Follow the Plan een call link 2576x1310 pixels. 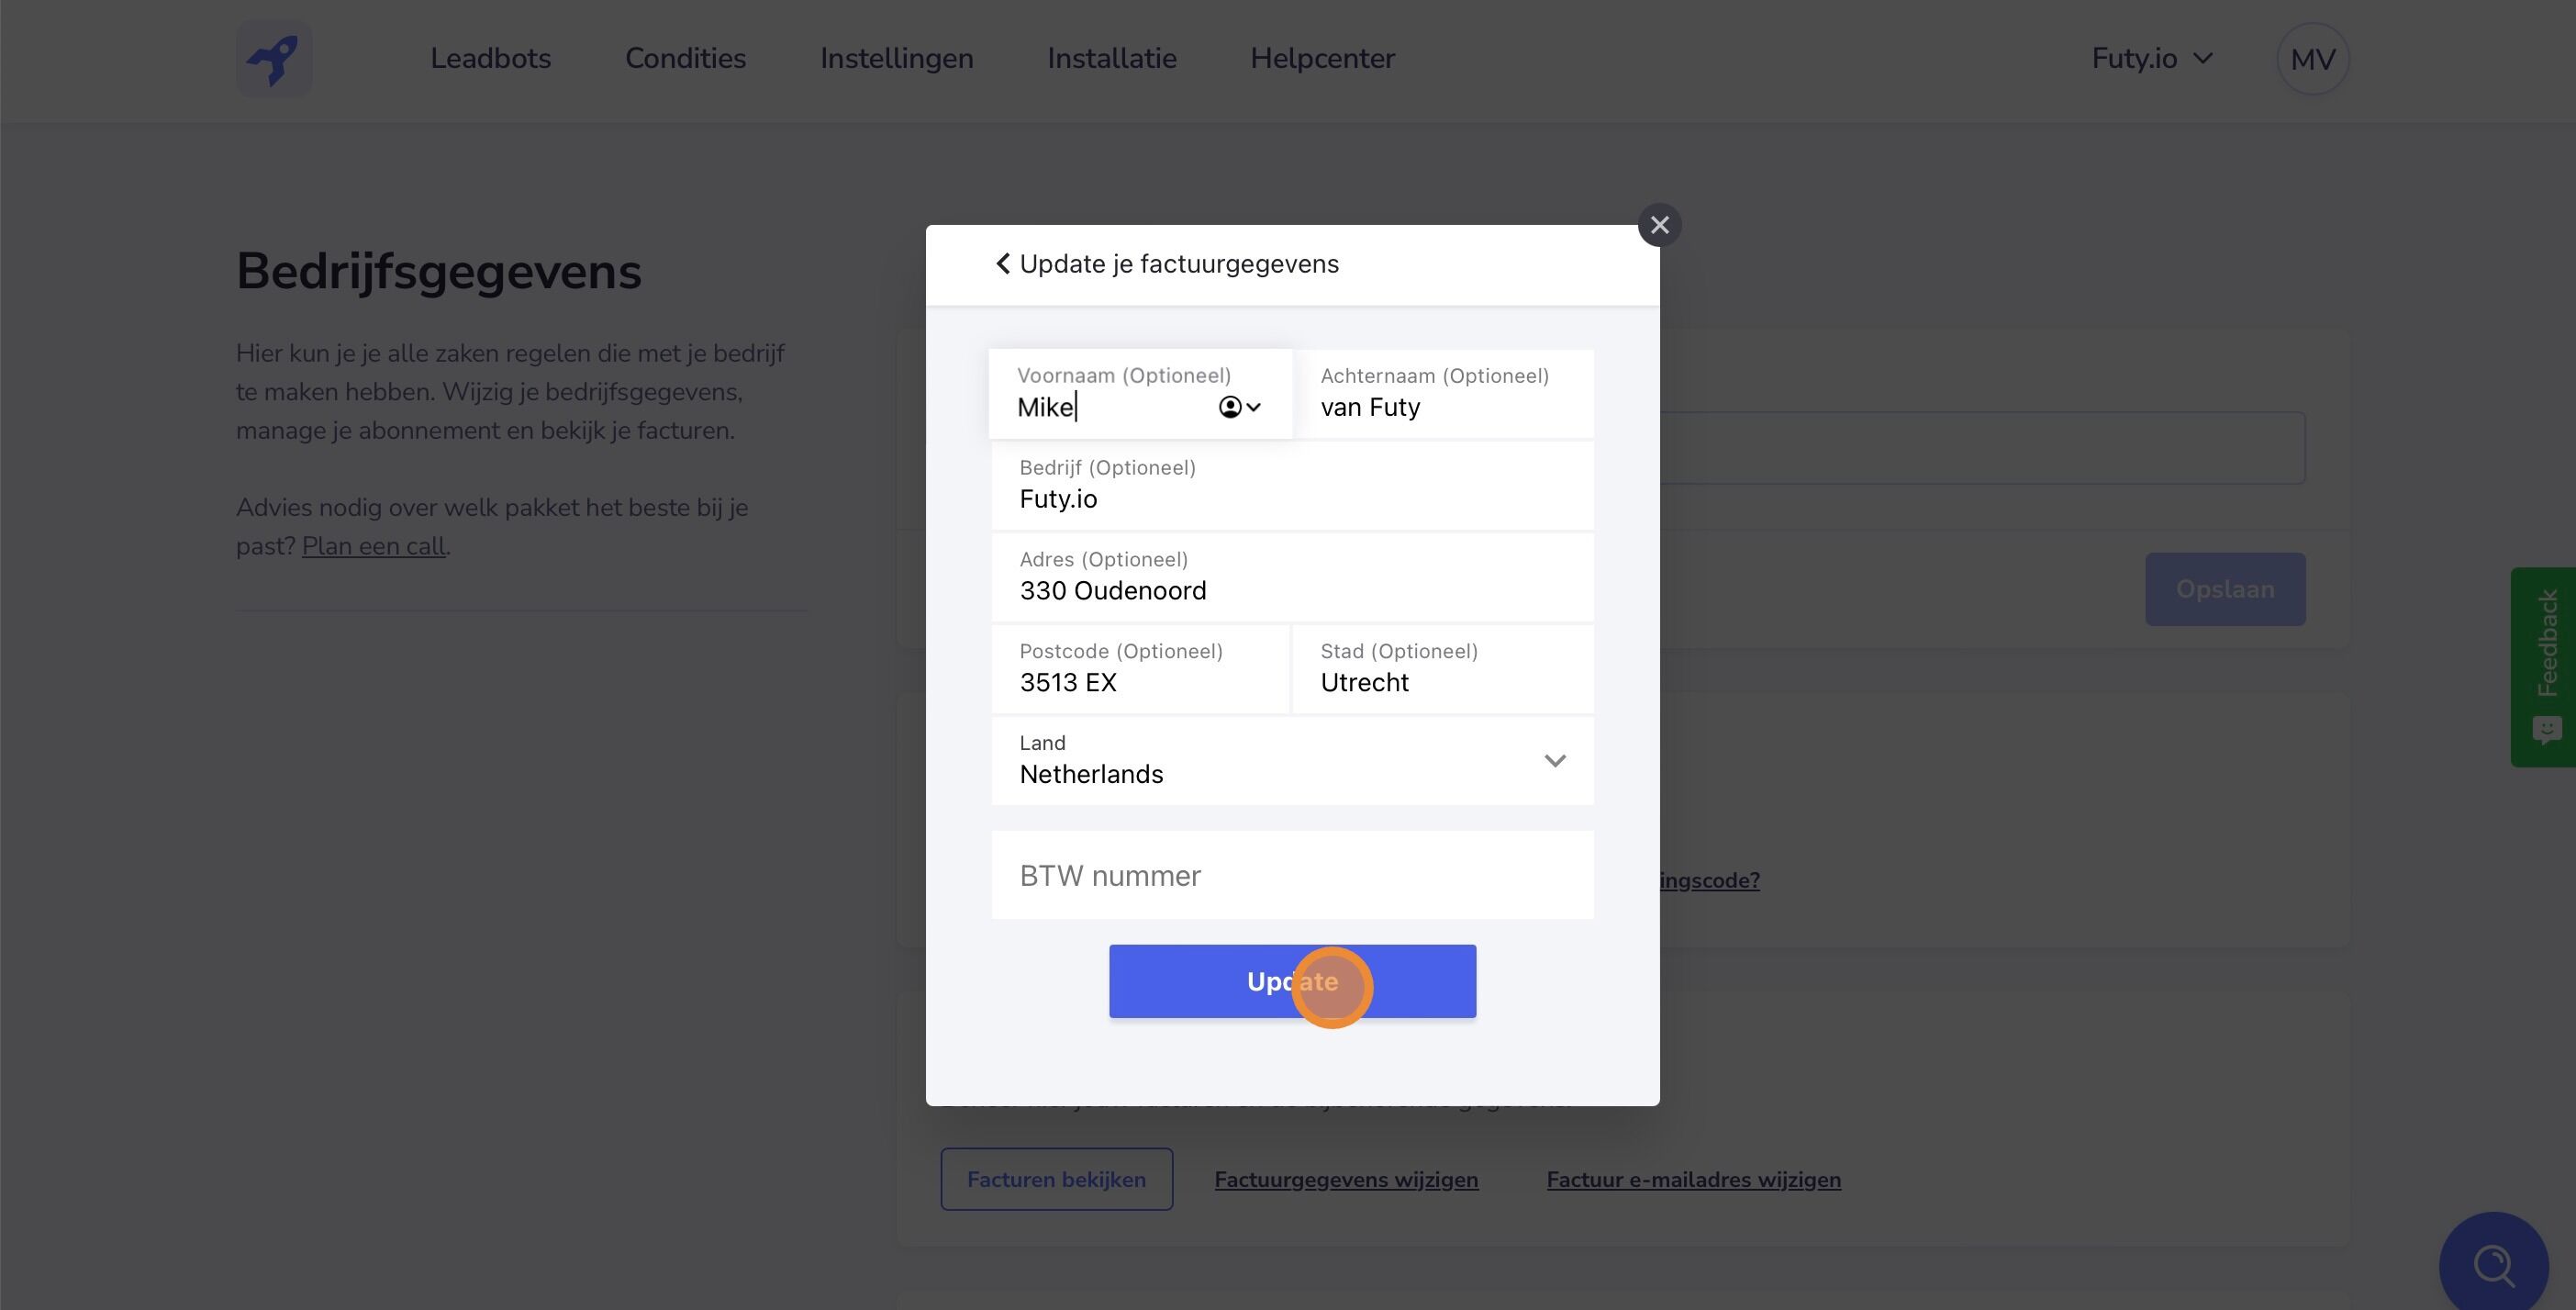pyautogui.click(x=374, y=546)
